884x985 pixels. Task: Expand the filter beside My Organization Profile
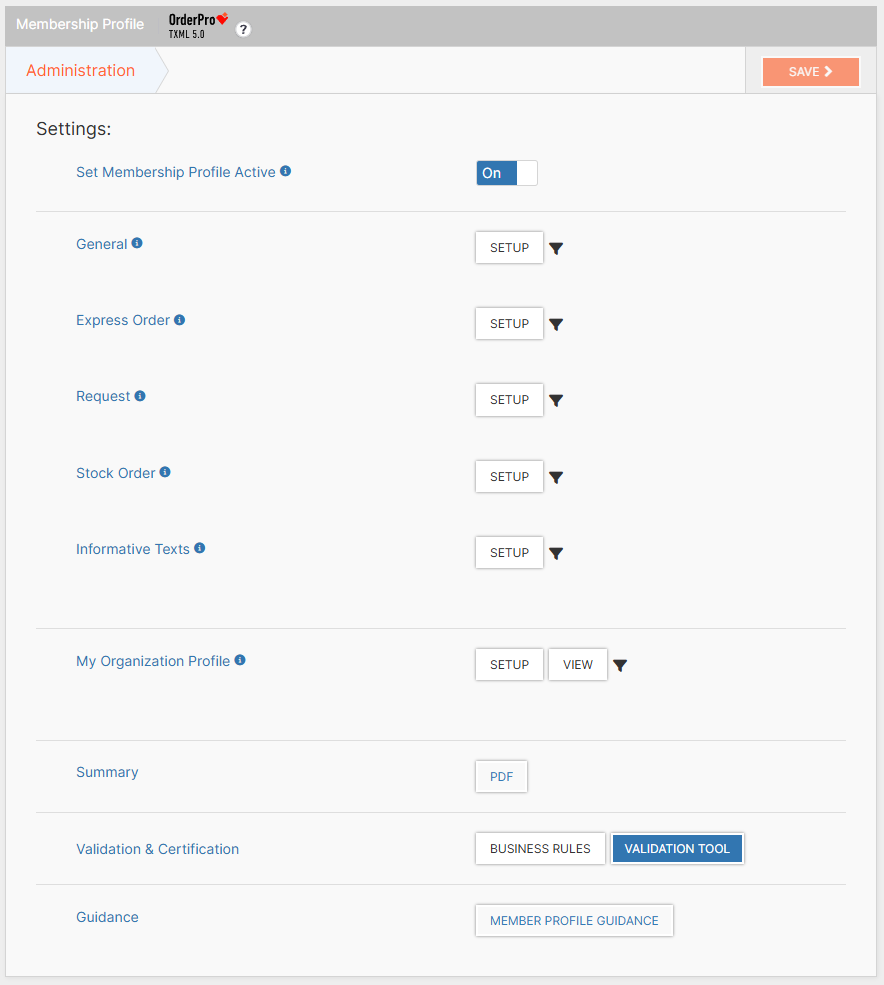pyautogui.click(x=619, y=664)
